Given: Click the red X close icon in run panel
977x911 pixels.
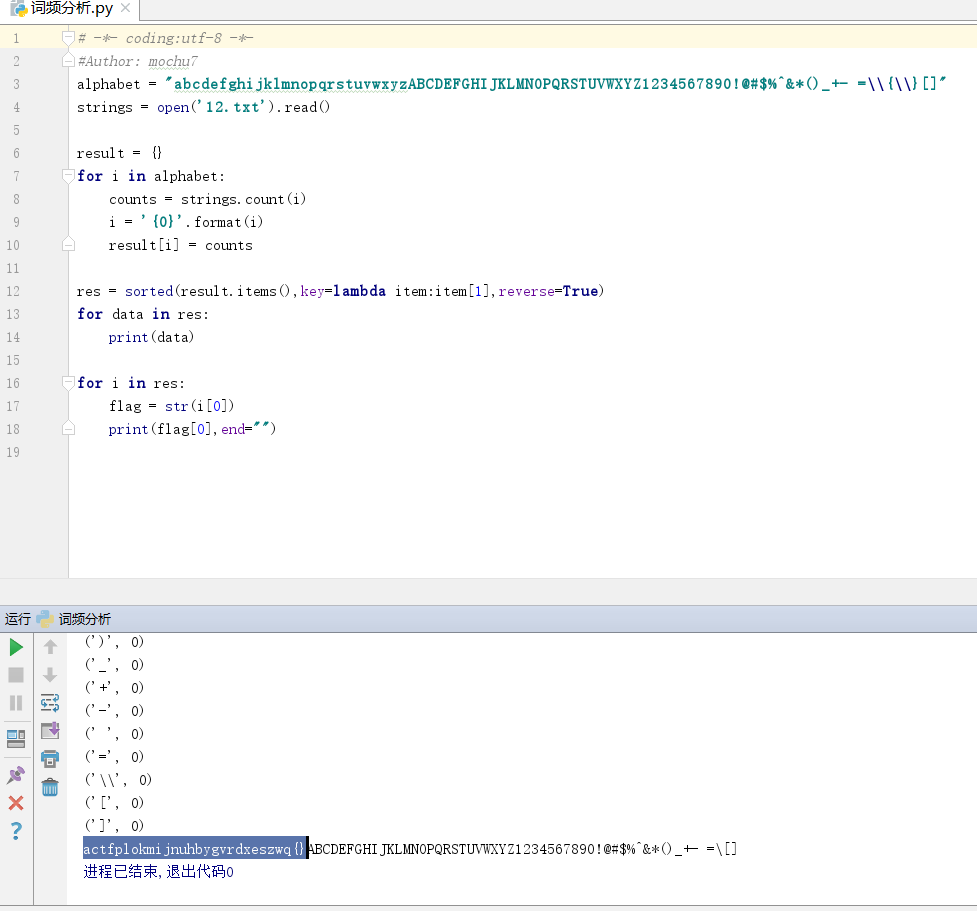Looking at the screenshot, I should pos(16,803).
